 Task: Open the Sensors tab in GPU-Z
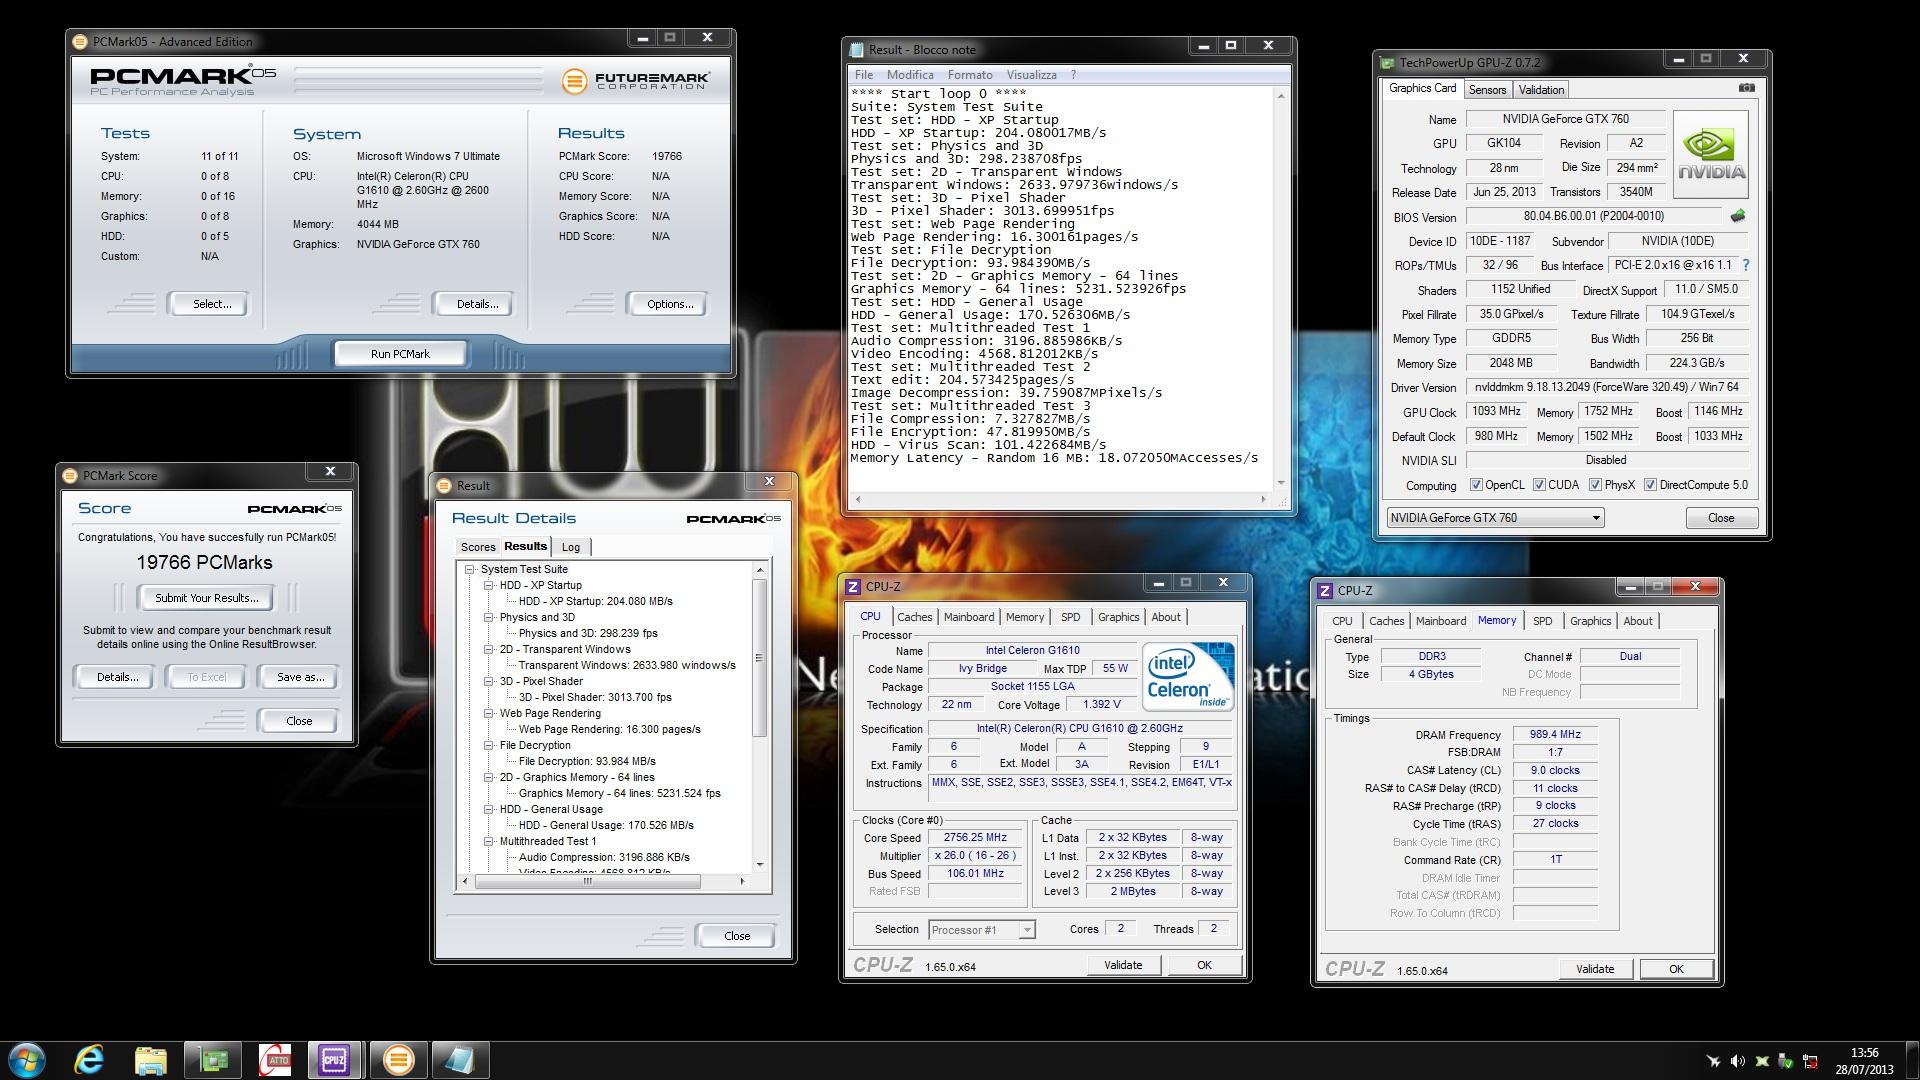point(1487,90)
